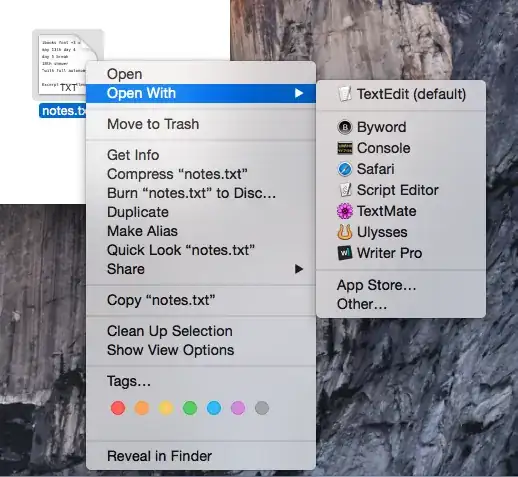The image size is (518, 477).
Task: Apply the red tag color
Action: 118,408
